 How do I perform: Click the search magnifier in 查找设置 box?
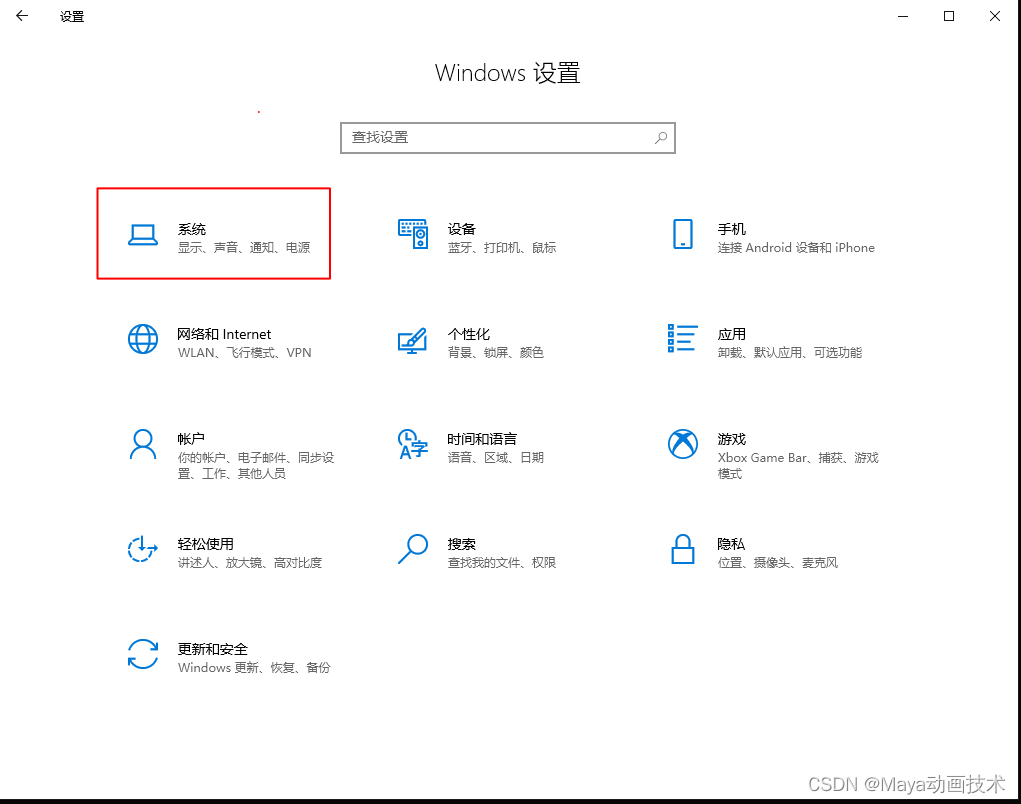pyautogui.click(x=661, y=137)
